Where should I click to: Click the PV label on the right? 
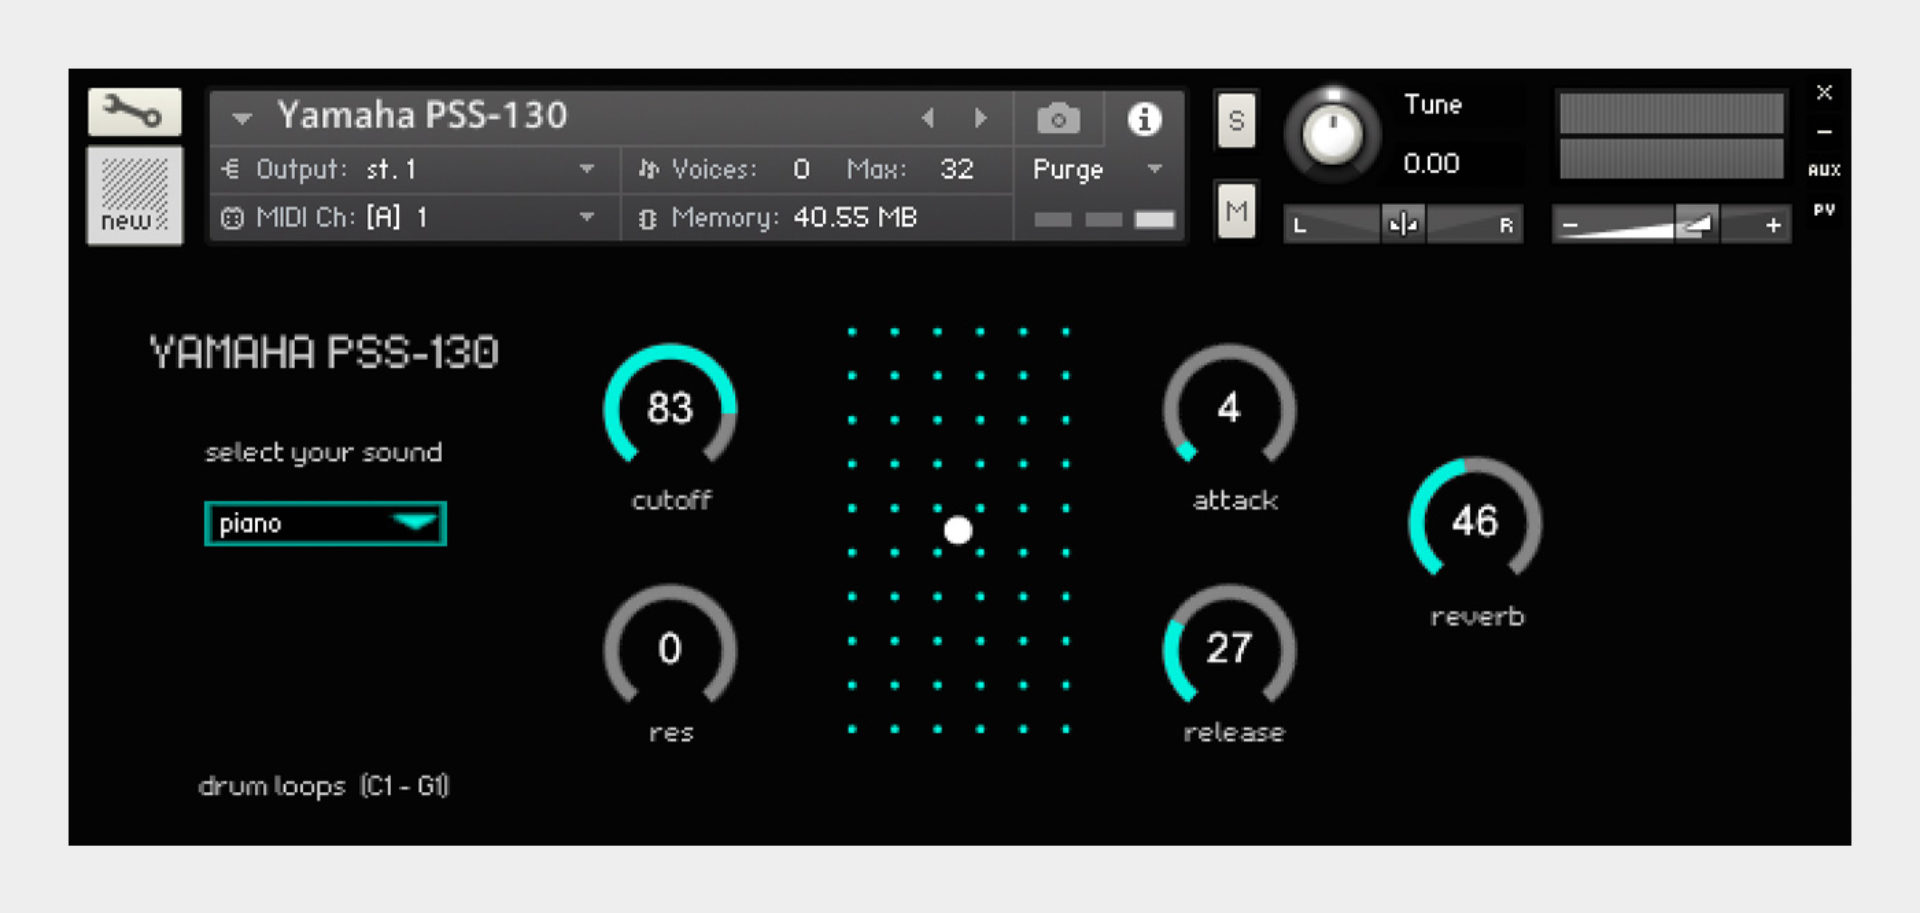pos(1824,211)
